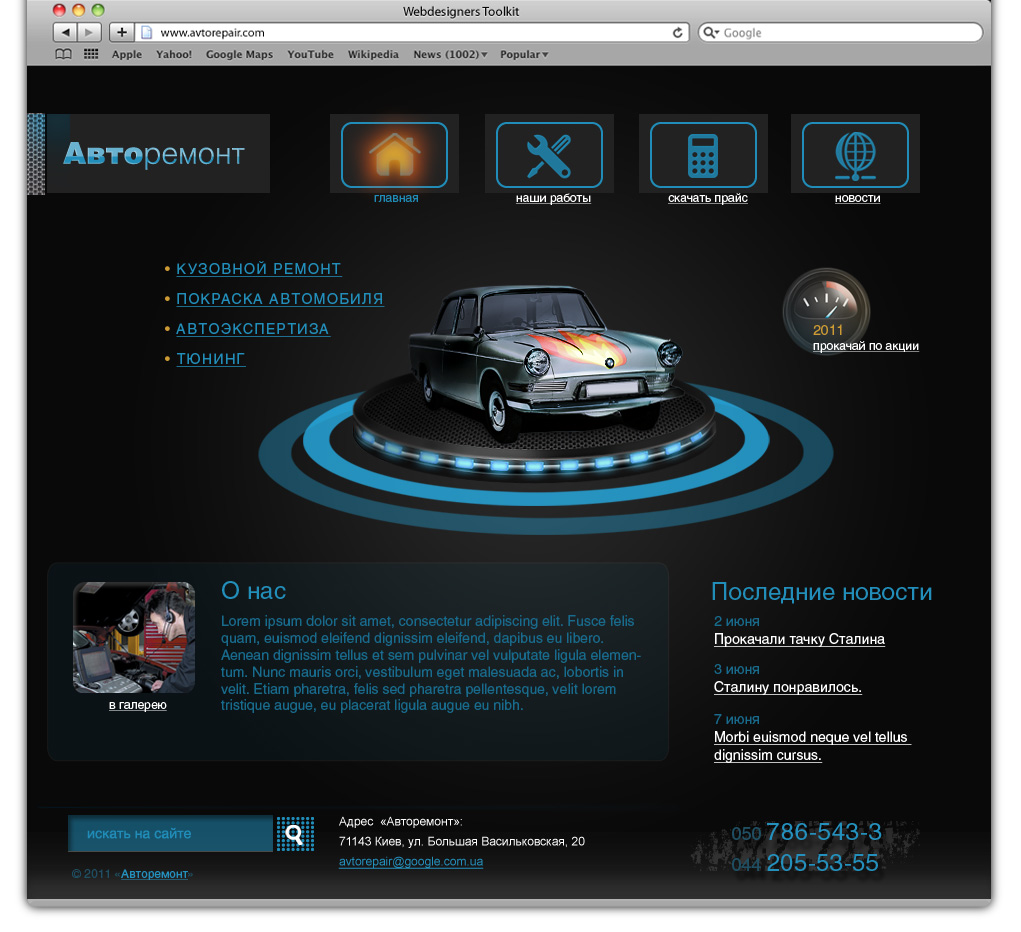Click the orange home icon

coord(394,155)
